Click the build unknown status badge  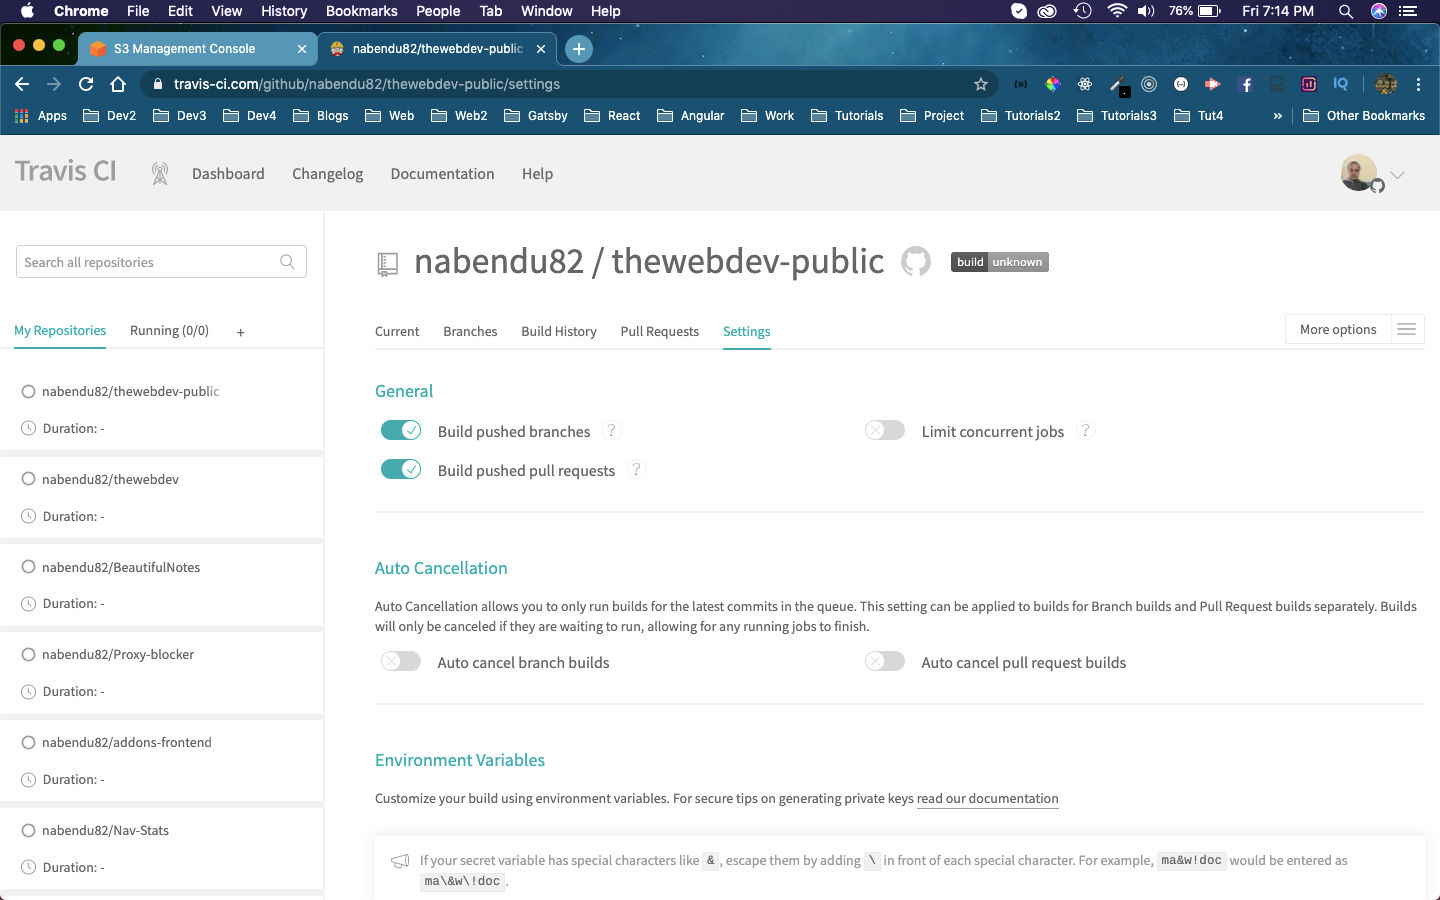[x=999, y=262]
